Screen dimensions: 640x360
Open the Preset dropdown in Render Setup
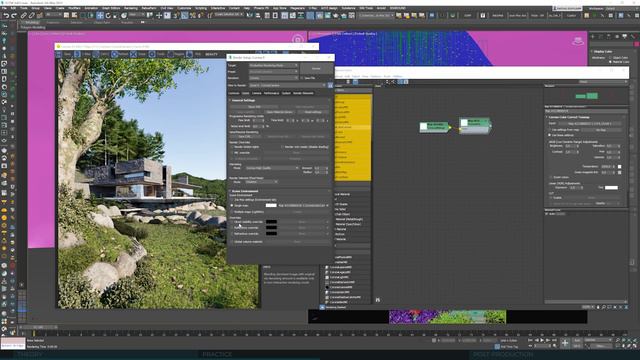click(273, 71)
